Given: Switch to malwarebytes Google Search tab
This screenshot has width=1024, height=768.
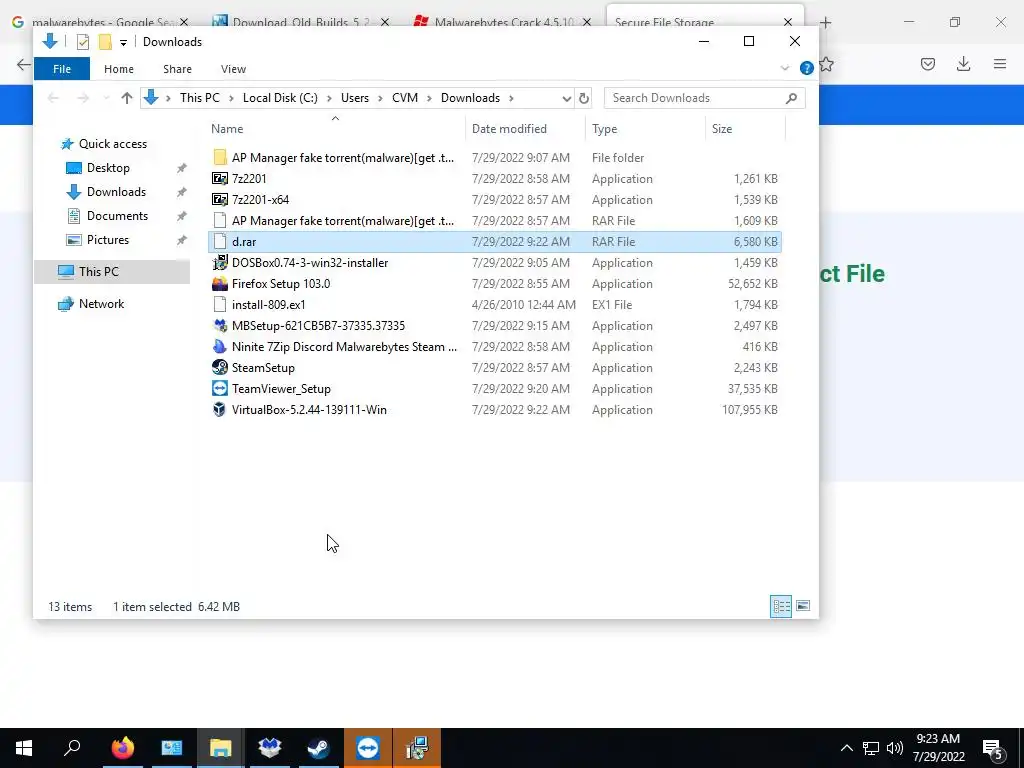Looking at the screenshot, I should pyautogui.click(x=100, y=22).
